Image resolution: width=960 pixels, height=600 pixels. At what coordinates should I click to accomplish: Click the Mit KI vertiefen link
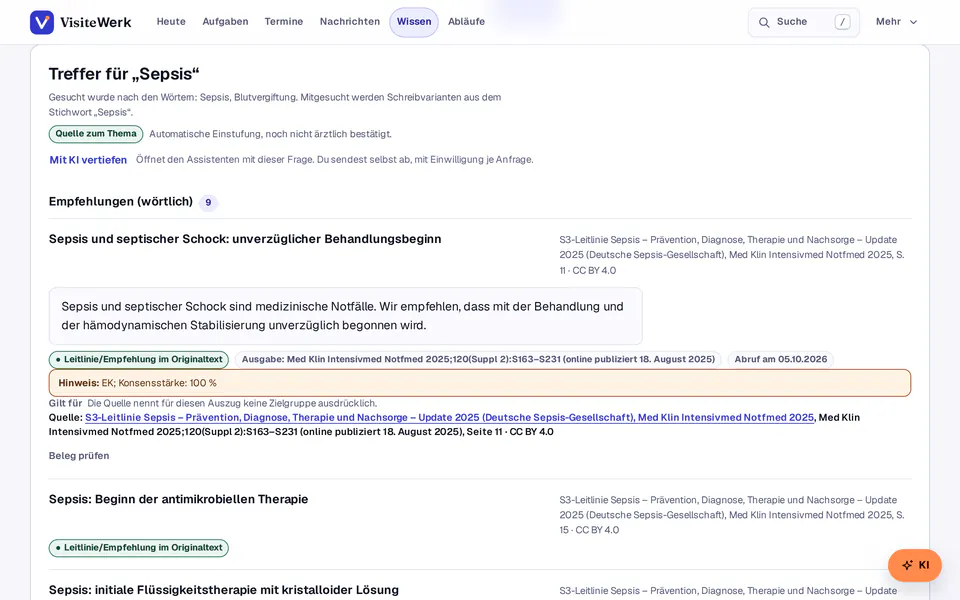pos(88,160)
